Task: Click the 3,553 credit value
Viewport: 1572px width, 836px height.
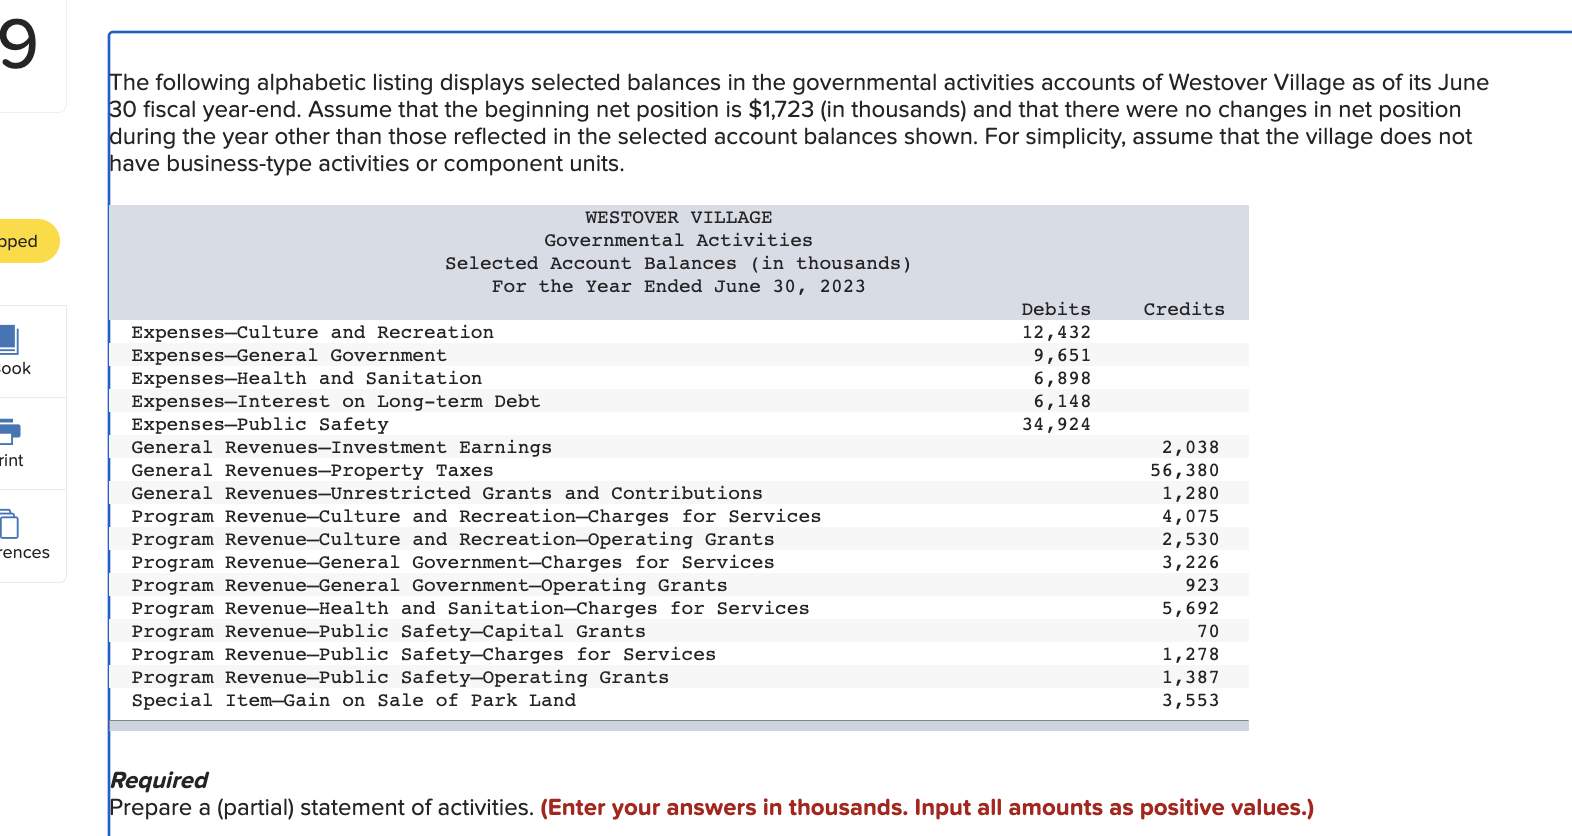Action: 1190,700
